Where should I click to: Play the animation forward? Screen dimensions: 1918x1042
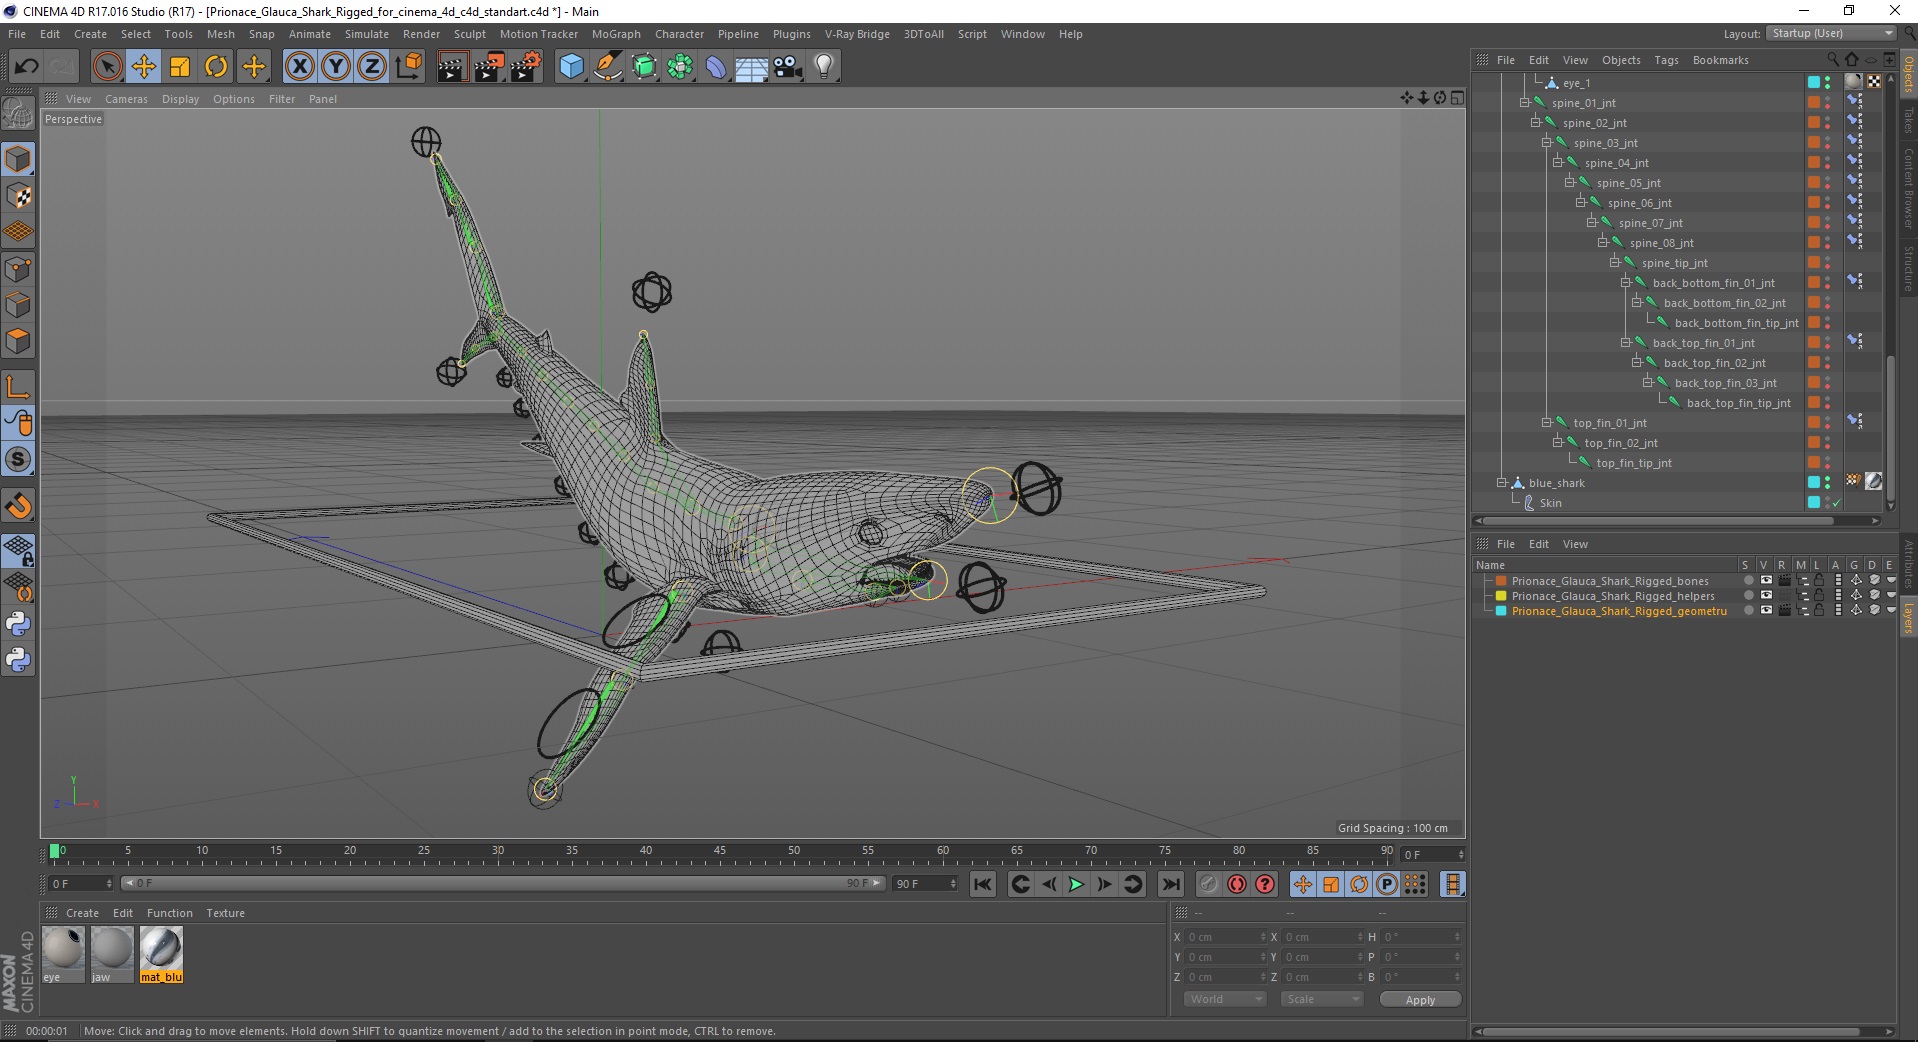pyautogui.click(x=1076, y=884)
